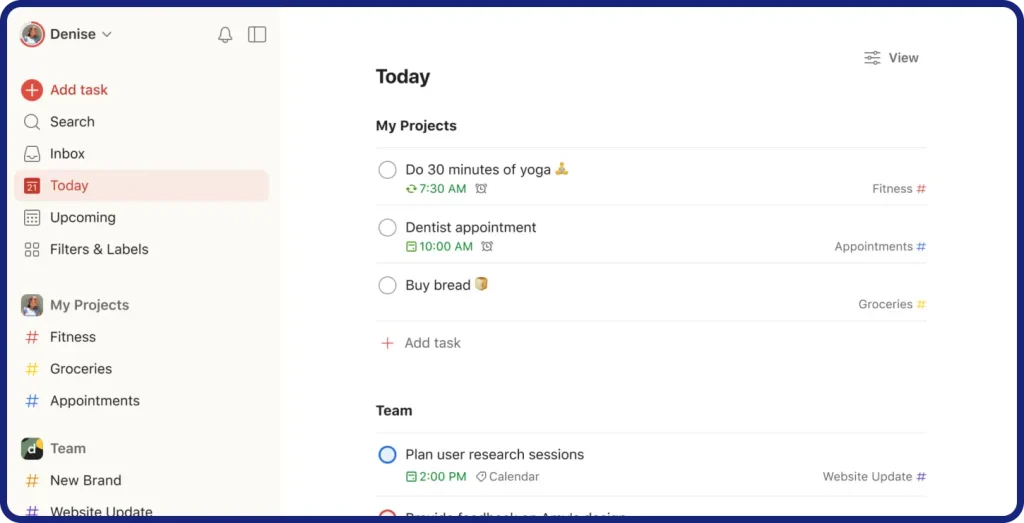The height and width of the screenshot is (523, 1024).
Task: Open the View options menu
Action: point(891,58)
